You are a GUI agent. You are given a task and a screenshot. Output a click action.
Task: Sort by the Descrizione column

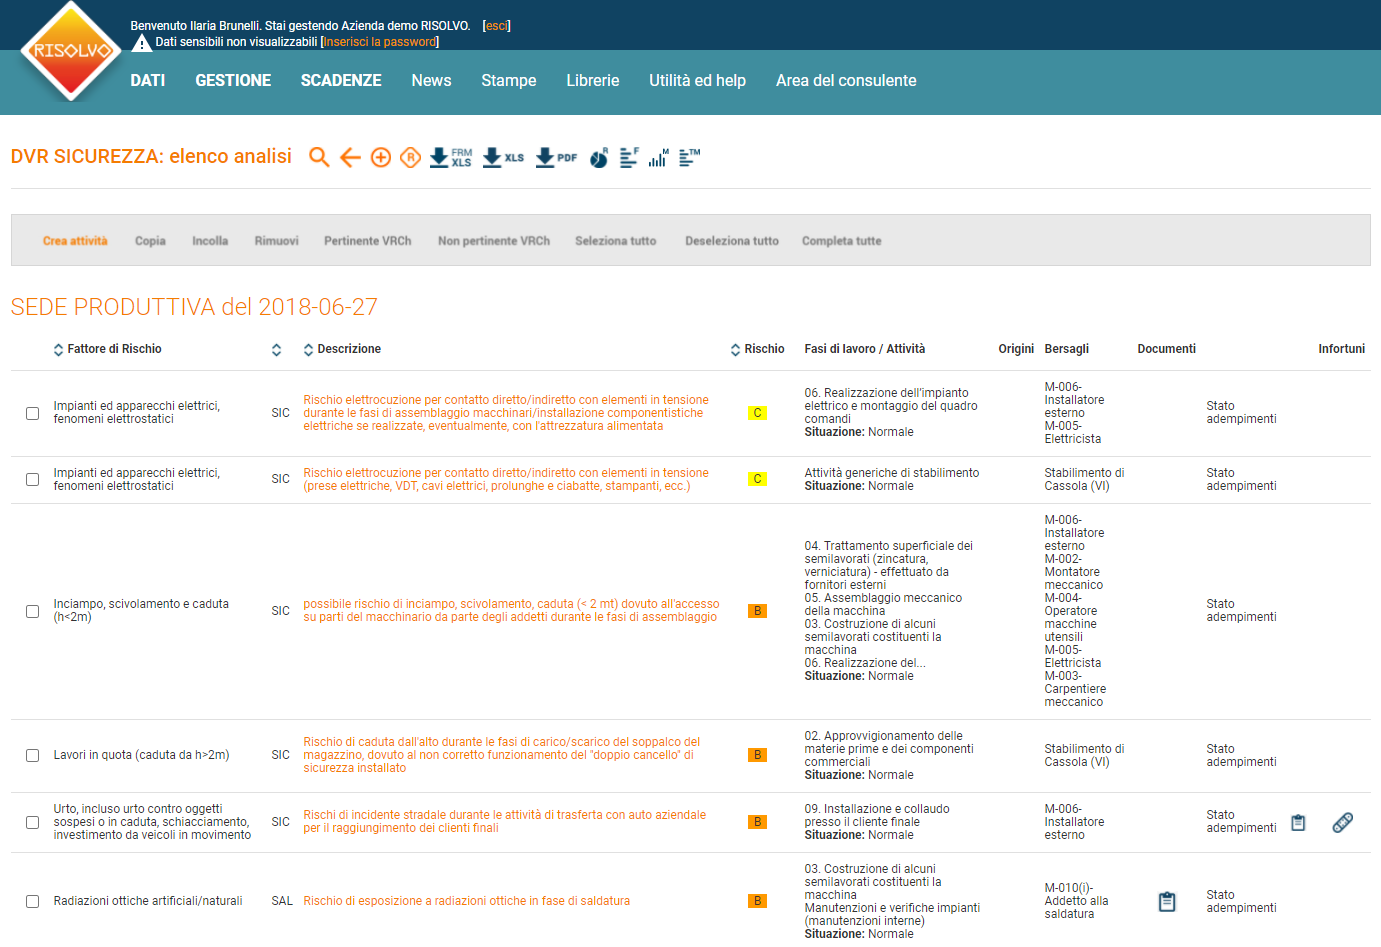click(307, 348)
